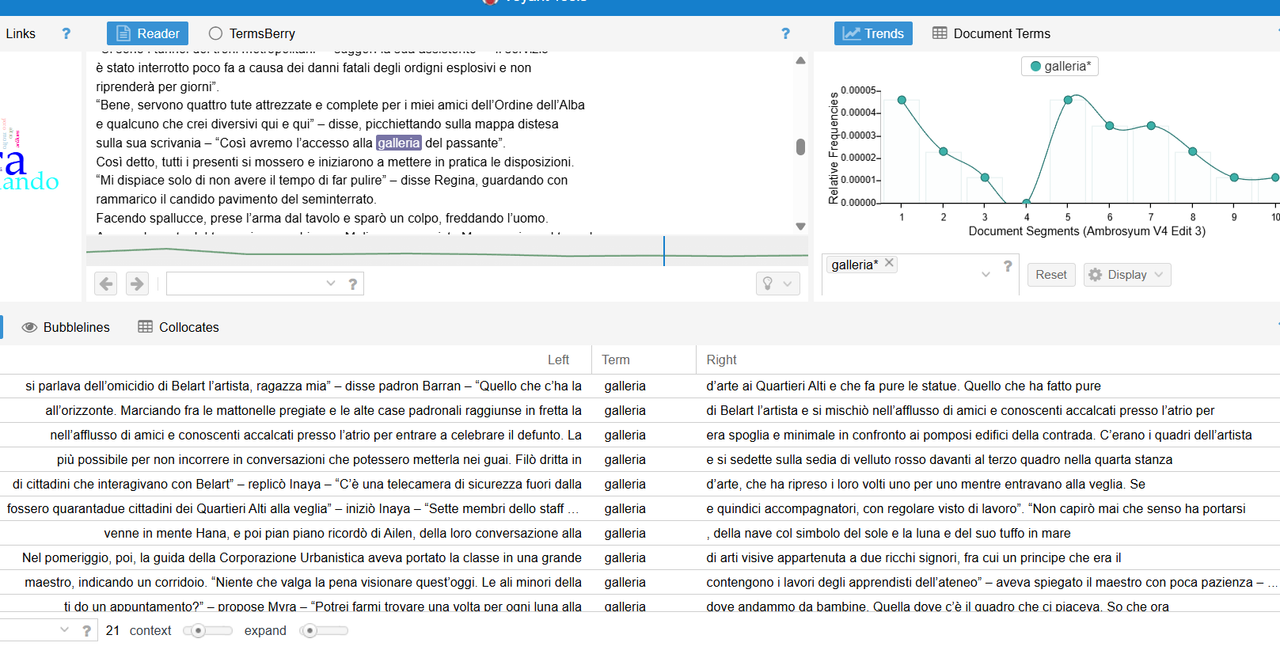Select row starting "d'arte ai Quartieri Alti"
Viewport: 1280px width, 647px height.
coord(640,385)
